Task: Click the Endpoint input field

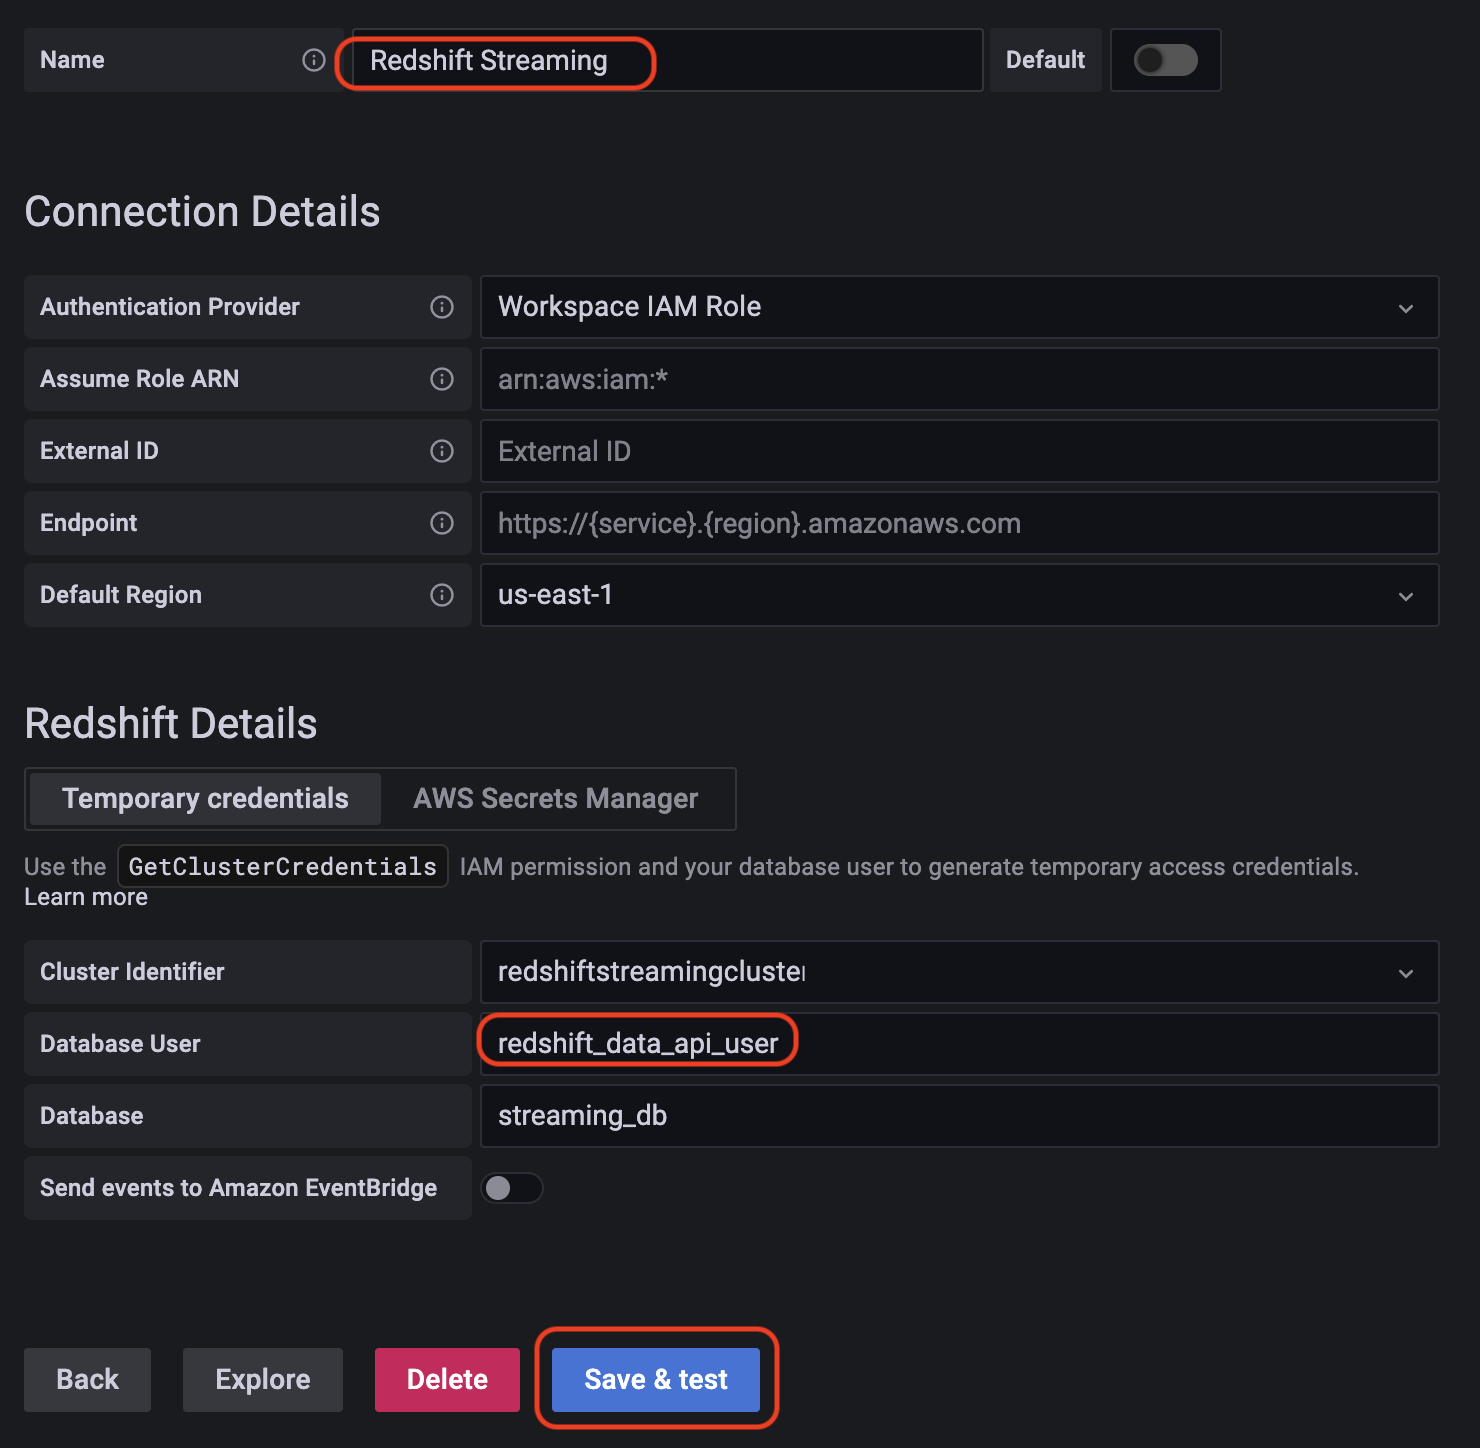Action: coord(960,523)
